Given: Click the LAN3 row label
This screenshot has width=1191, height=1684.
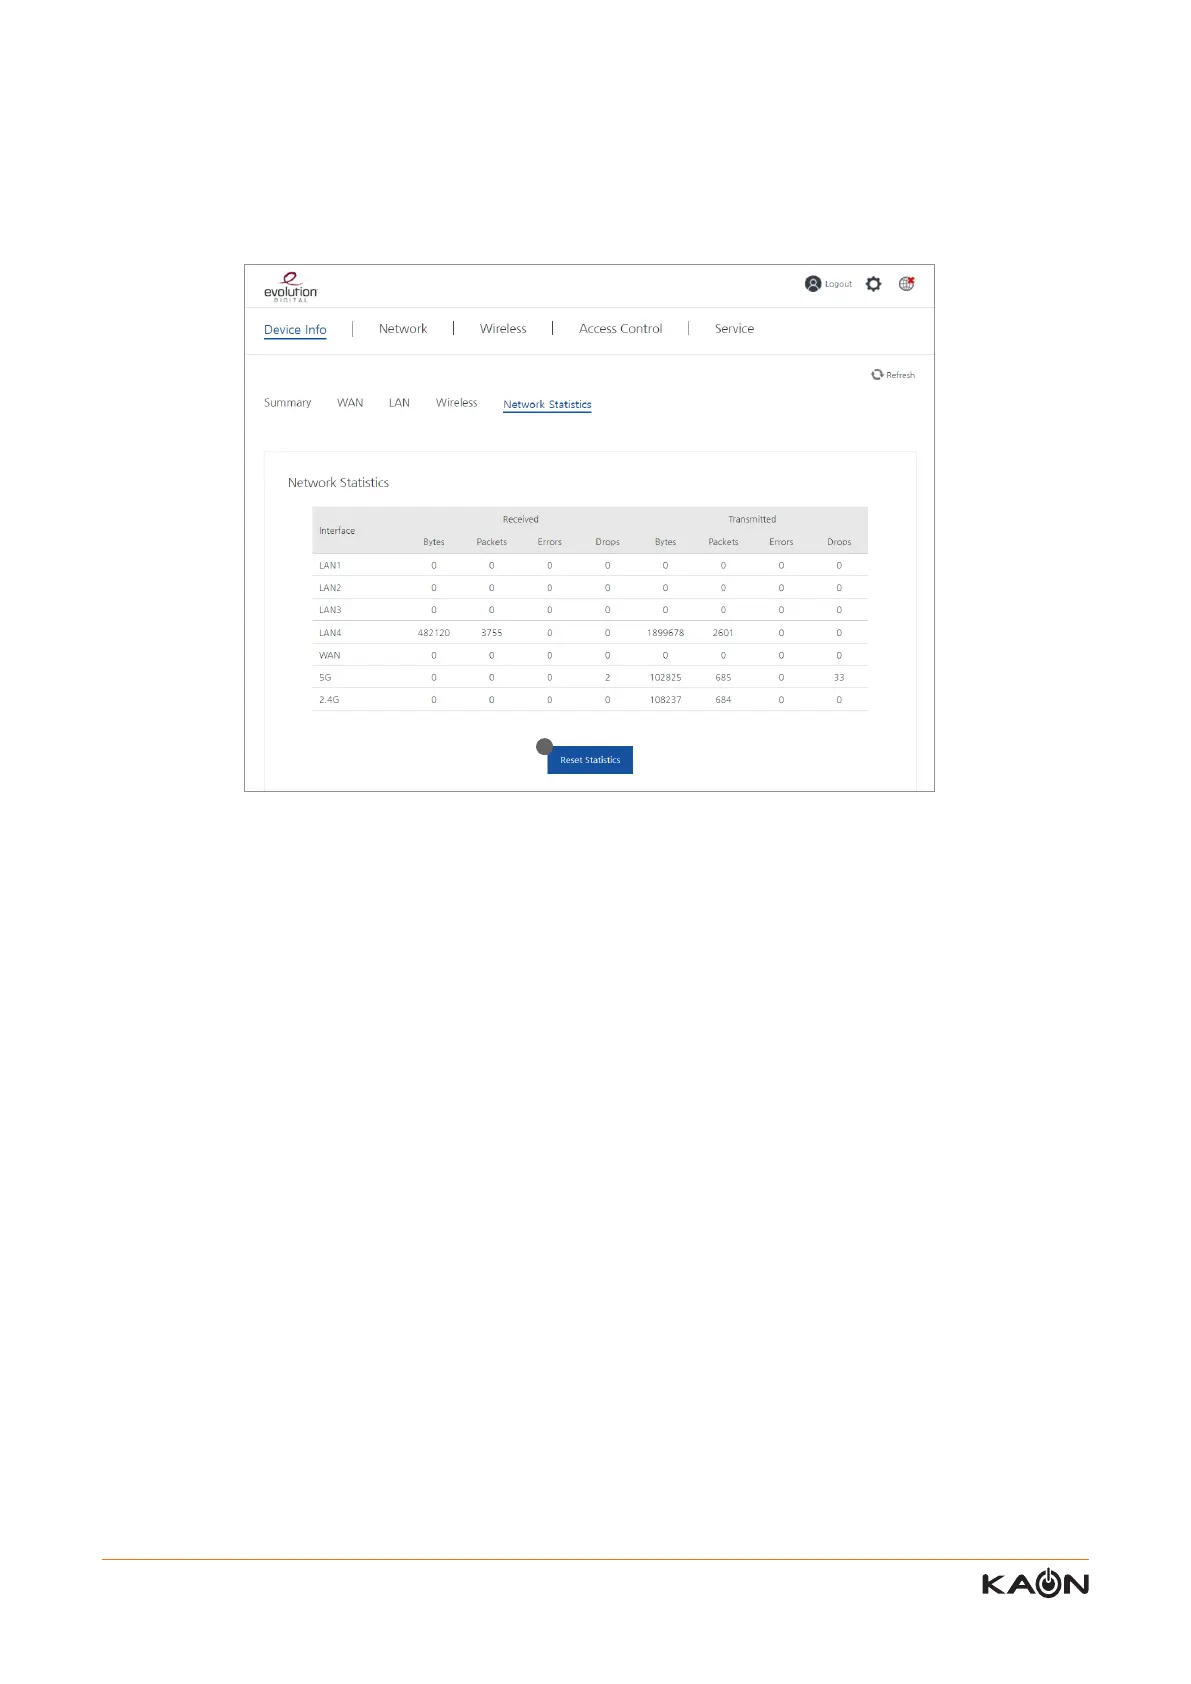Looking at the screenshot, I should pos(330,610).
